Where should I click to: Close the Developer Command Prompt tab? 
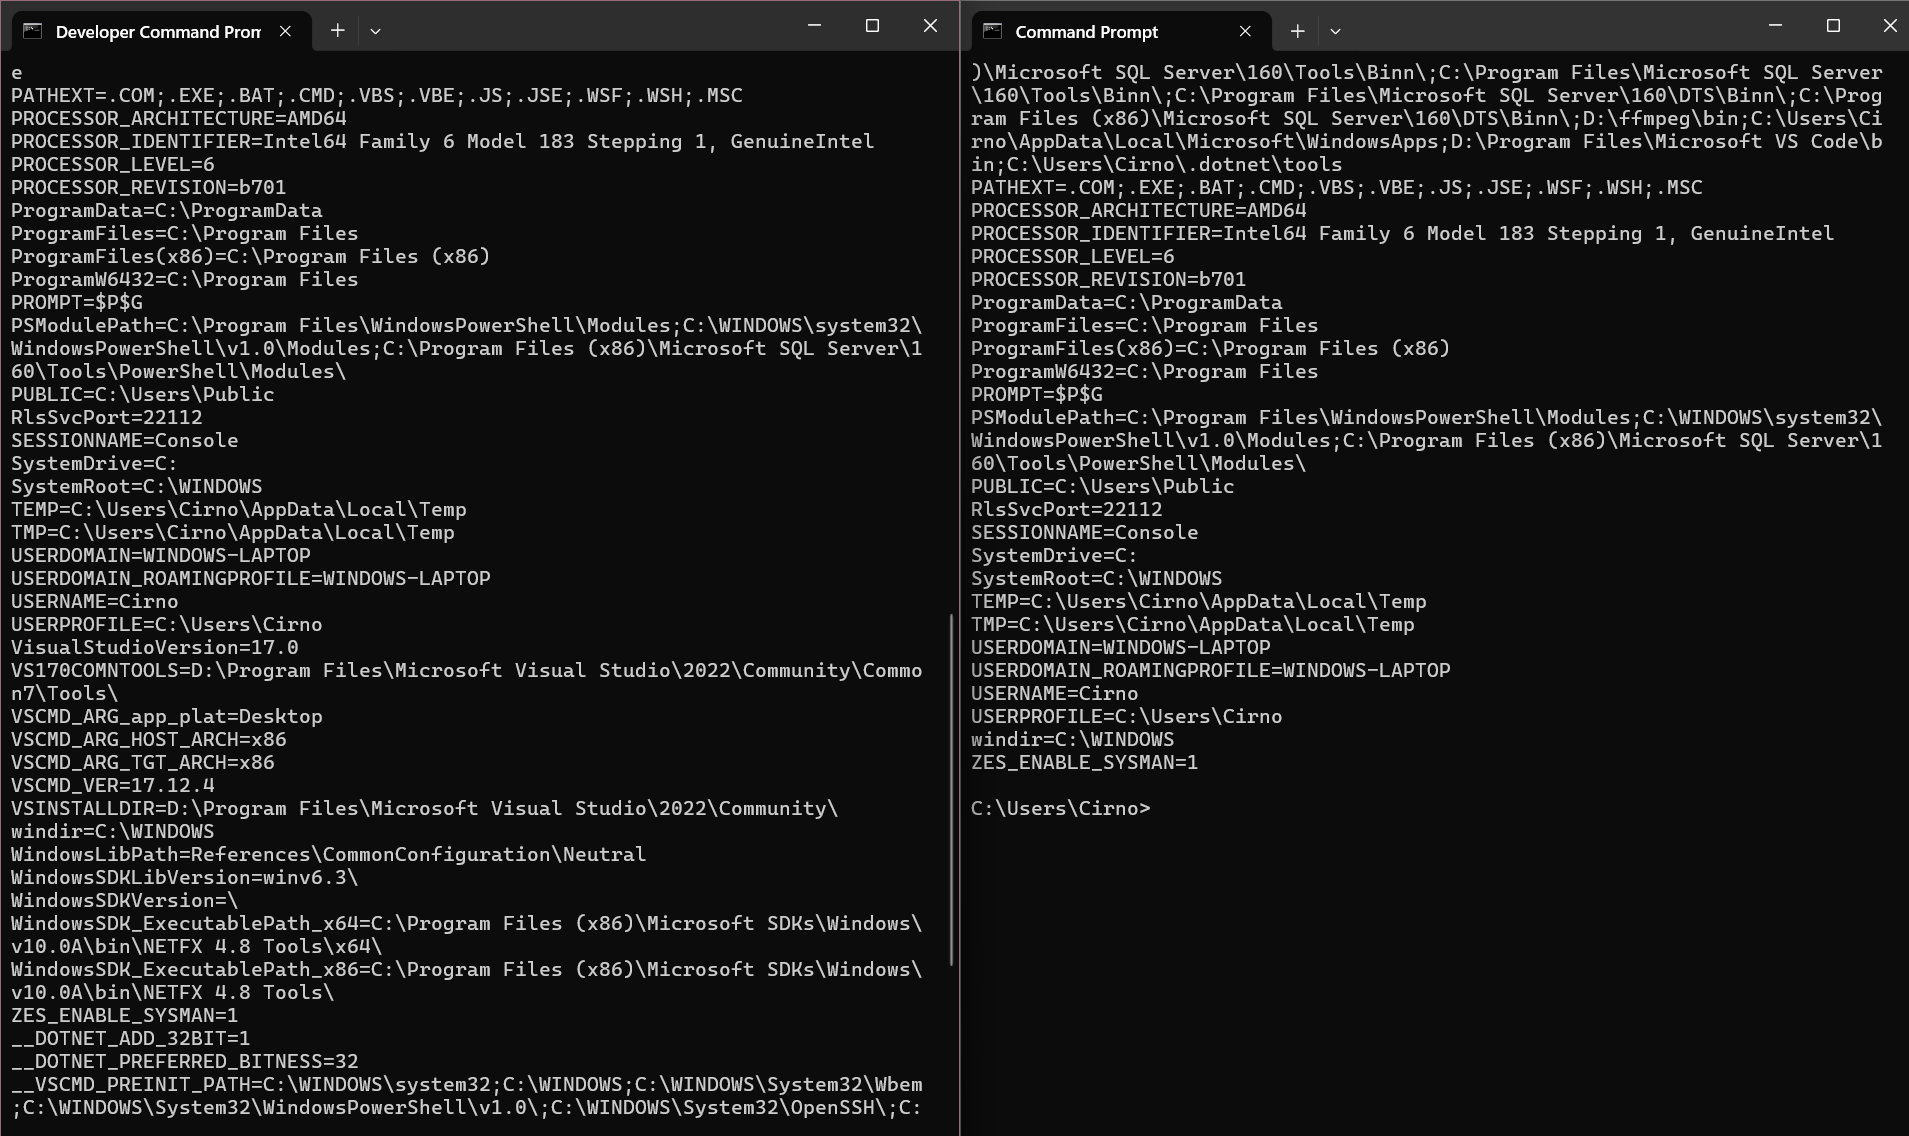coord(285,31)
